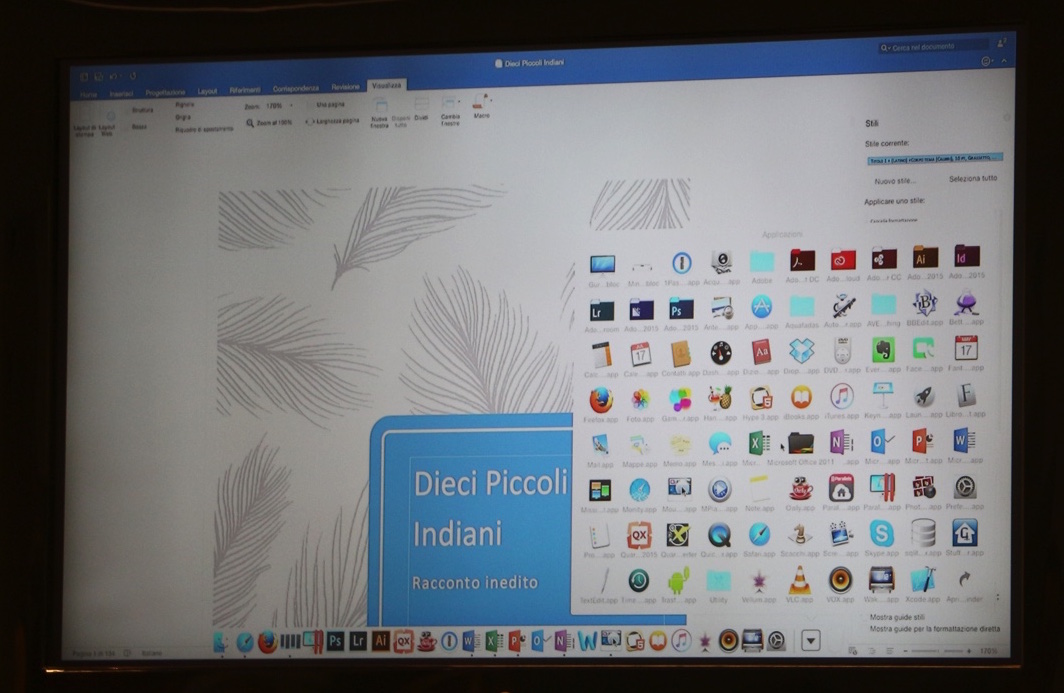Click QuarkXPress icon in the Dock
Image resolution: width=1064 pixels, height=693 pixels.
coord(404,641)
